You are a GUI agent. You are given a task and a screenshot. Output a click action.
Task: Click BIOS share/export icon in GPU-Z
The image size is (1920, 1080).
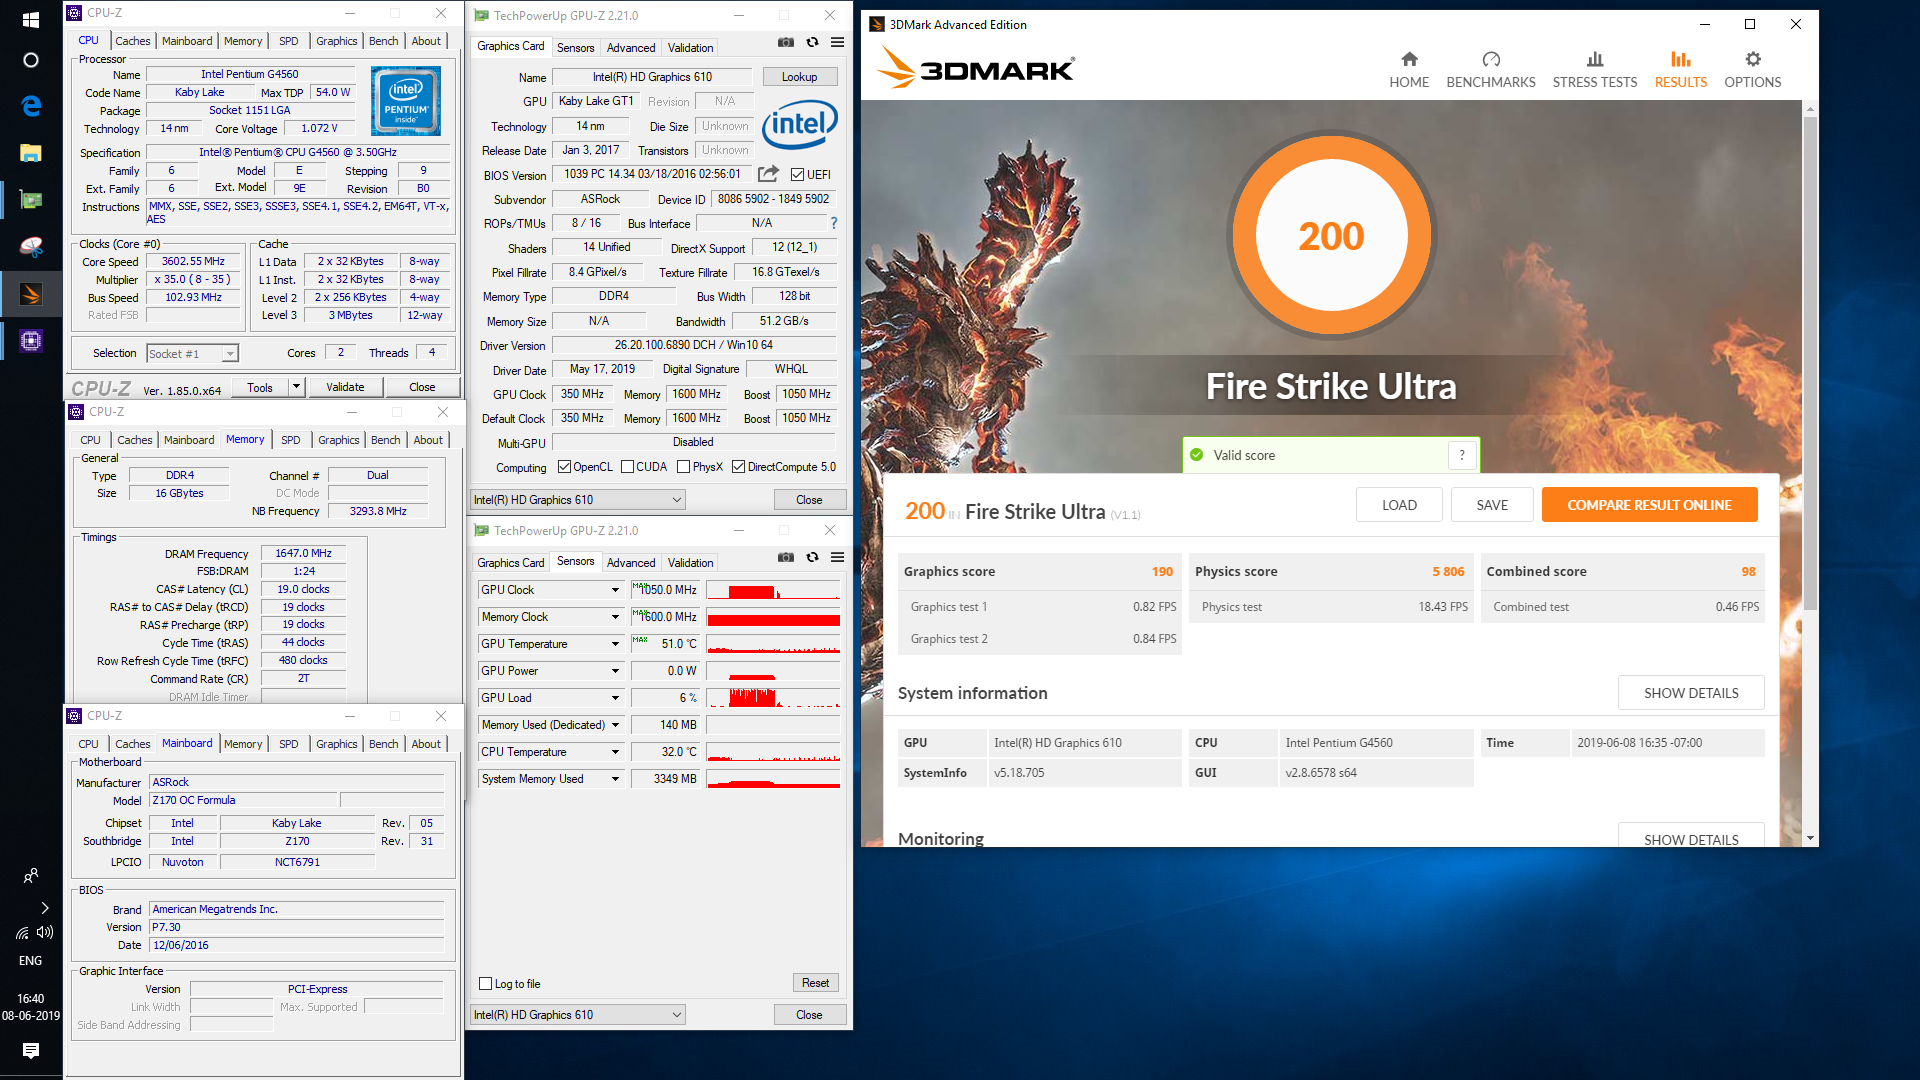click(x=768, y=173)
